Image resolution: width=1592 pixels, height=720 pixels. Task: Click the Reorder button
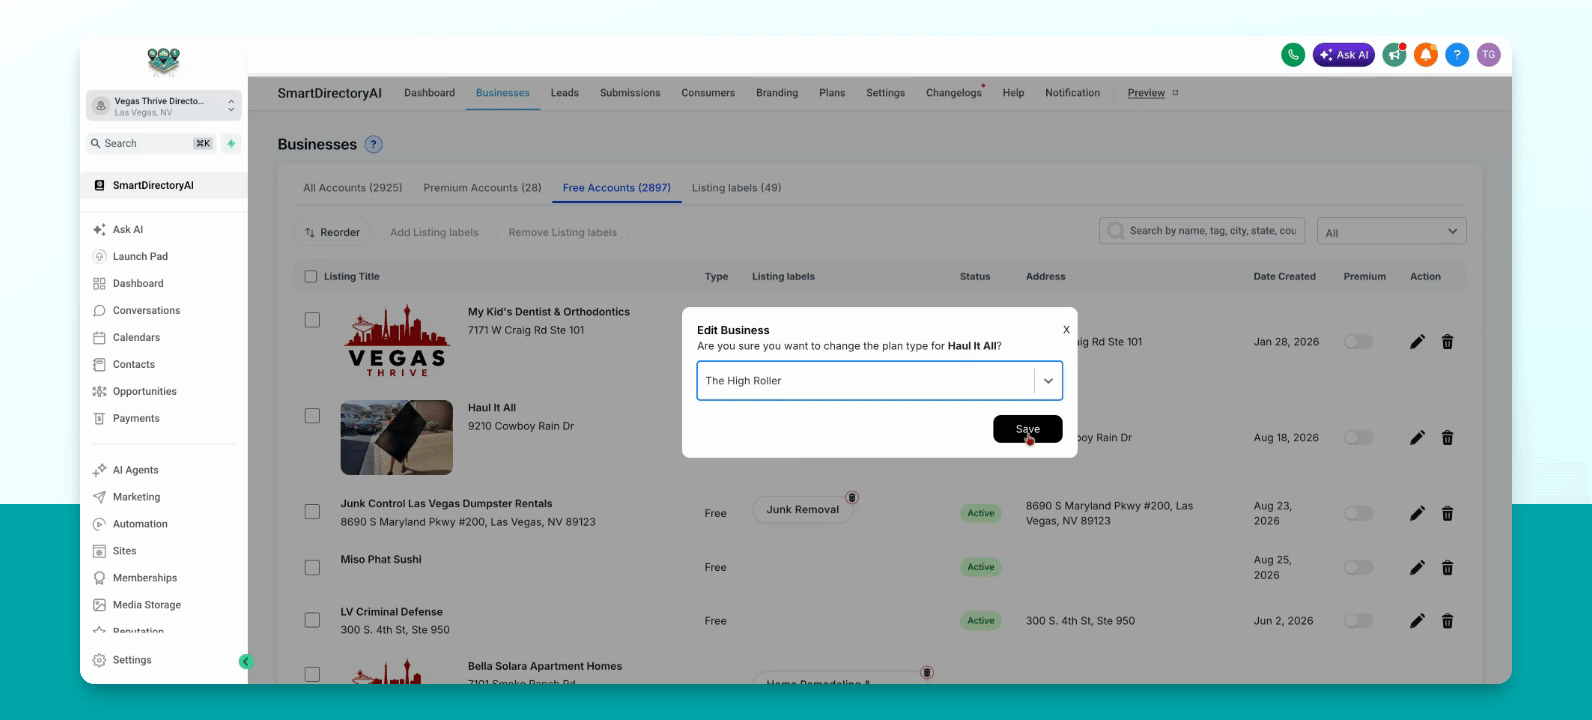pyautogui.click(x=332, y=233)
